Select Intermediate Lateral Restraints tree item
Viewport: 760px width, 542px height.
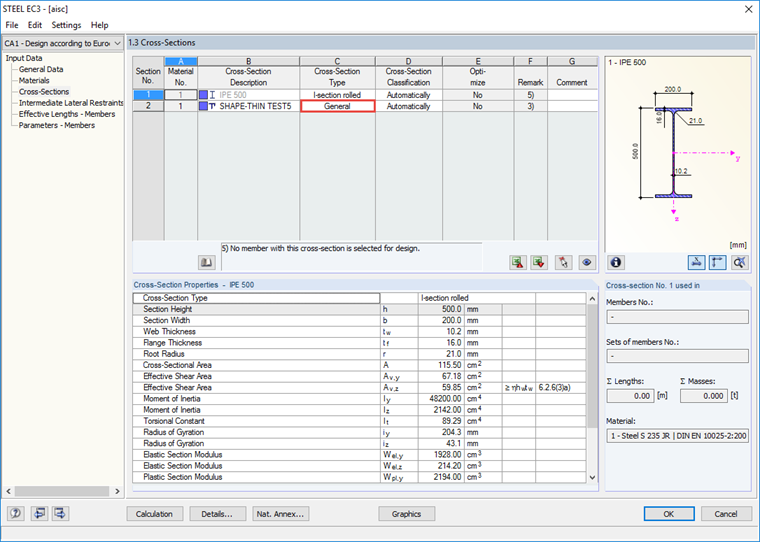[71, 103]
